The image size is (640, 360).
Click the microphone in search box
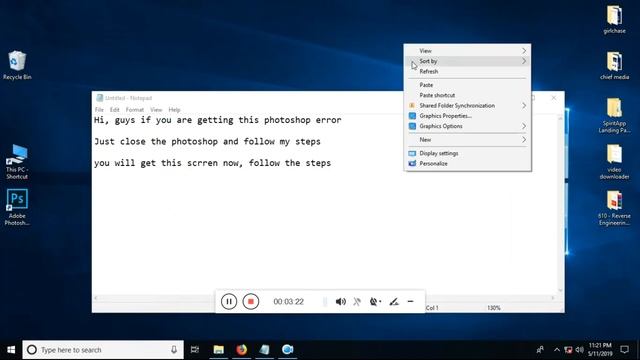click(x=174, y=350)
